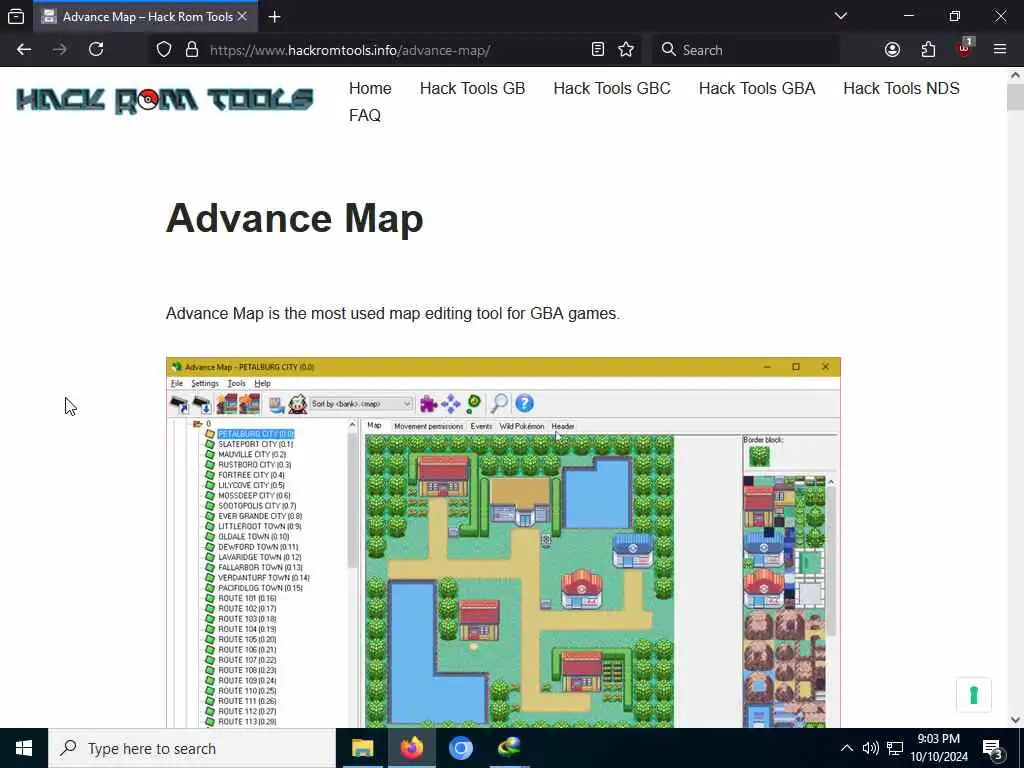This screenshot has height=768, width=1024.
Task: Bookmark this page with the star icon
Action: [x=626, y=50]
